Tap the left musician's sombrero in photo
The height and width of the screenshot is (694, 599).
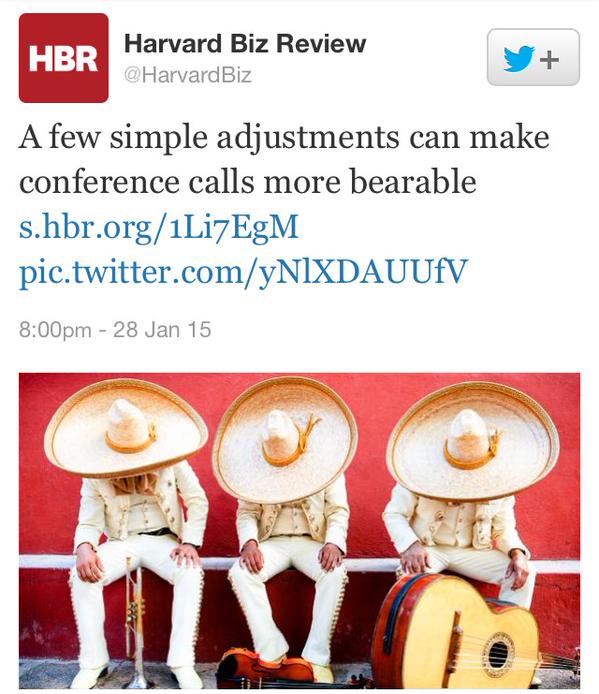[126, 427]
